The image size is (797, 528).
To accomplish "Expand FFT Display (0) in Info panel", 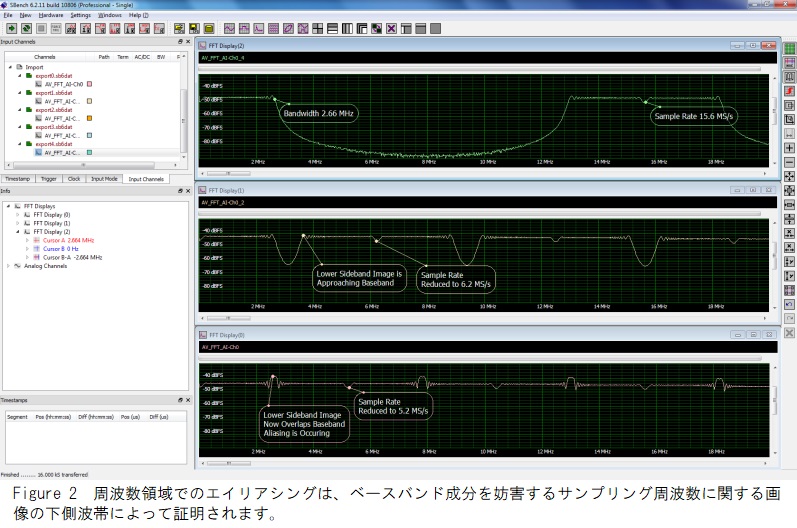I will [18, 215].
